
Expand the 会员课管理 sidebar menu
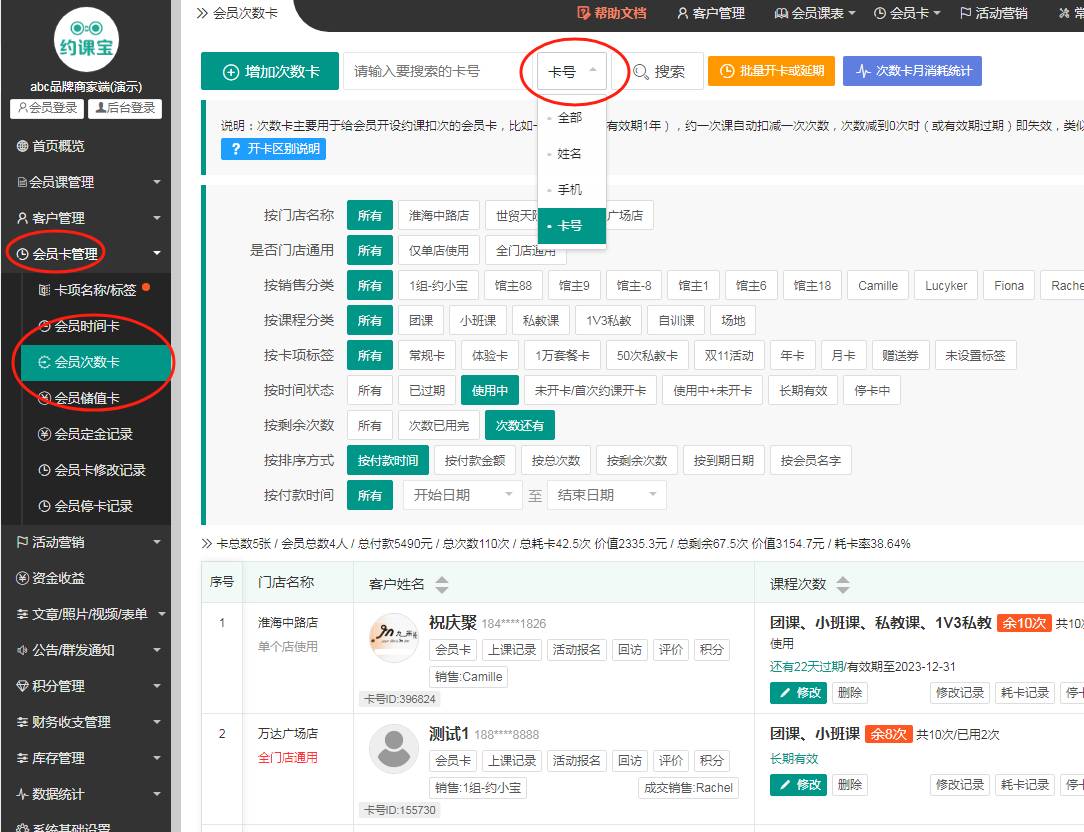coord(86,182)
